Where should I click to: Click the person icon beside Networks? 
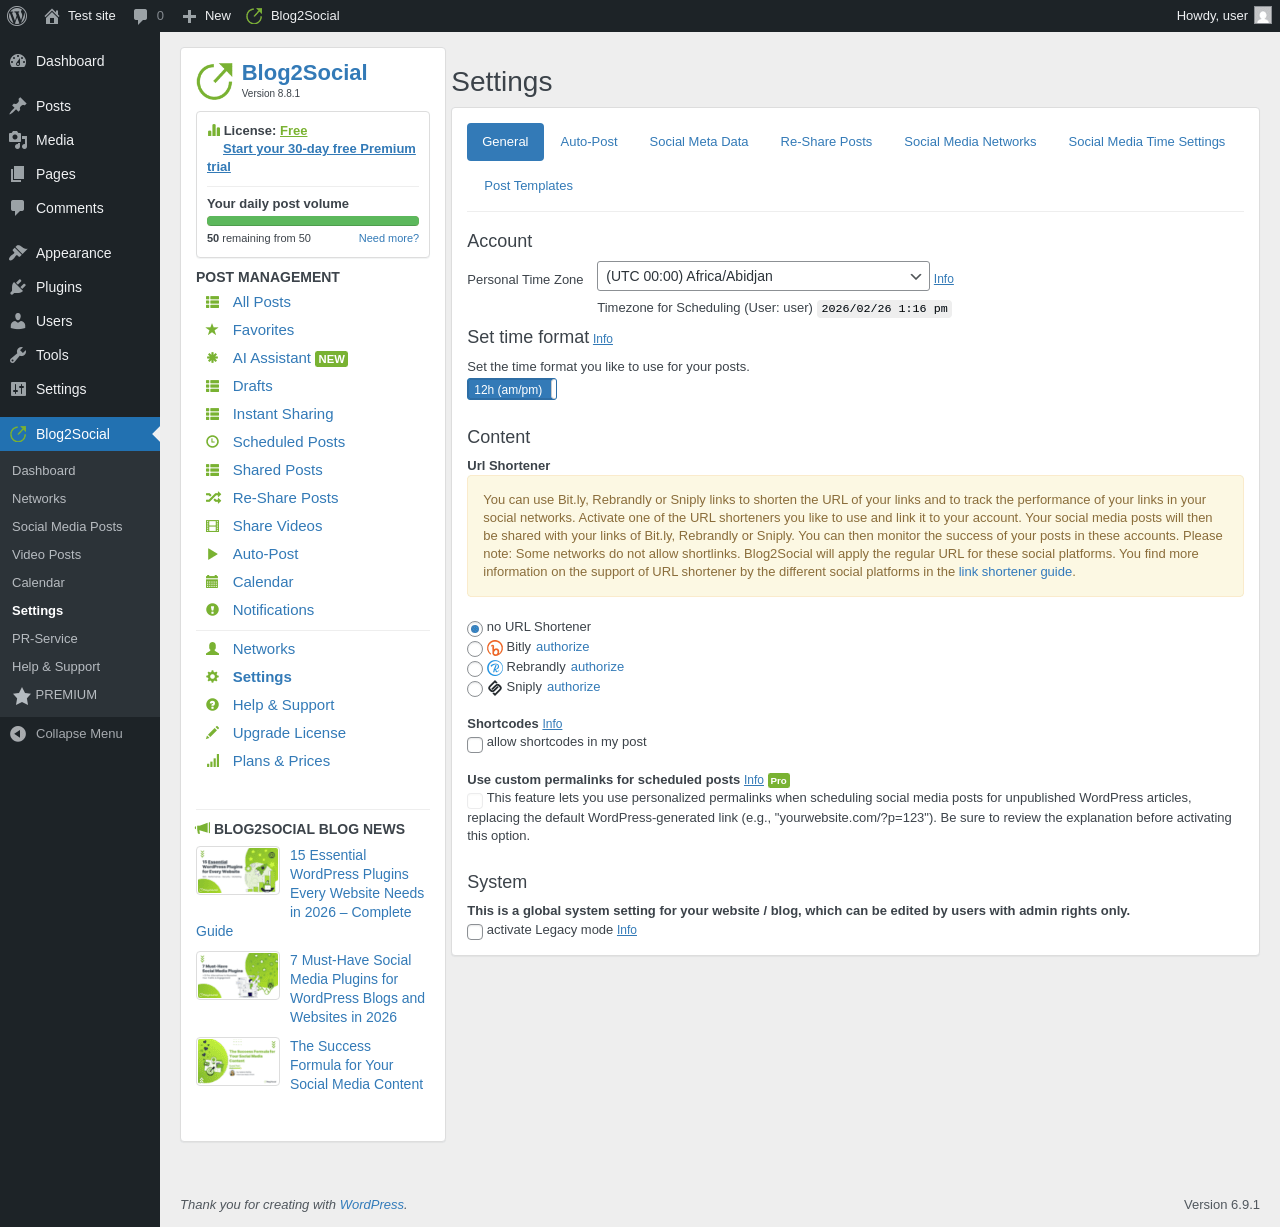[x=212, y=649]
